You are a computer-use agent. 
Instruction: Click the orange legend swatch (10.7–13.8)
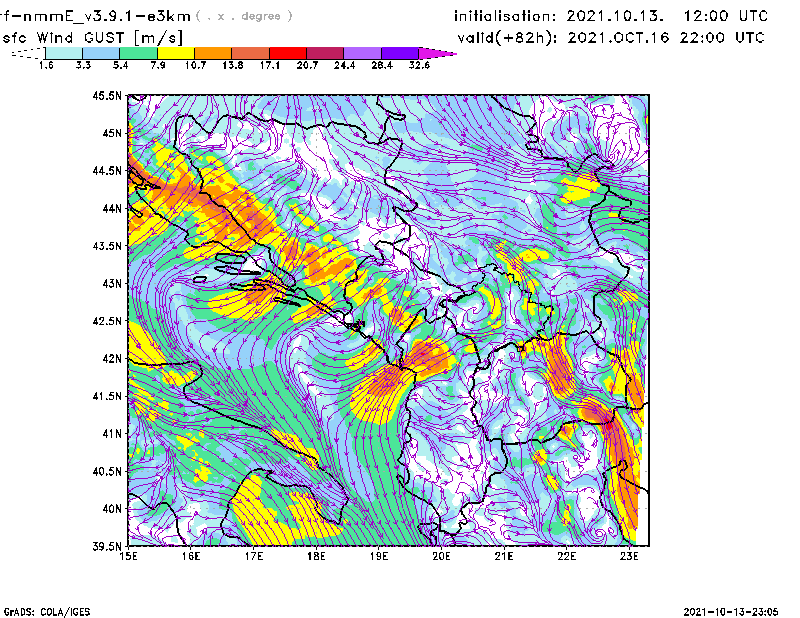213,53
